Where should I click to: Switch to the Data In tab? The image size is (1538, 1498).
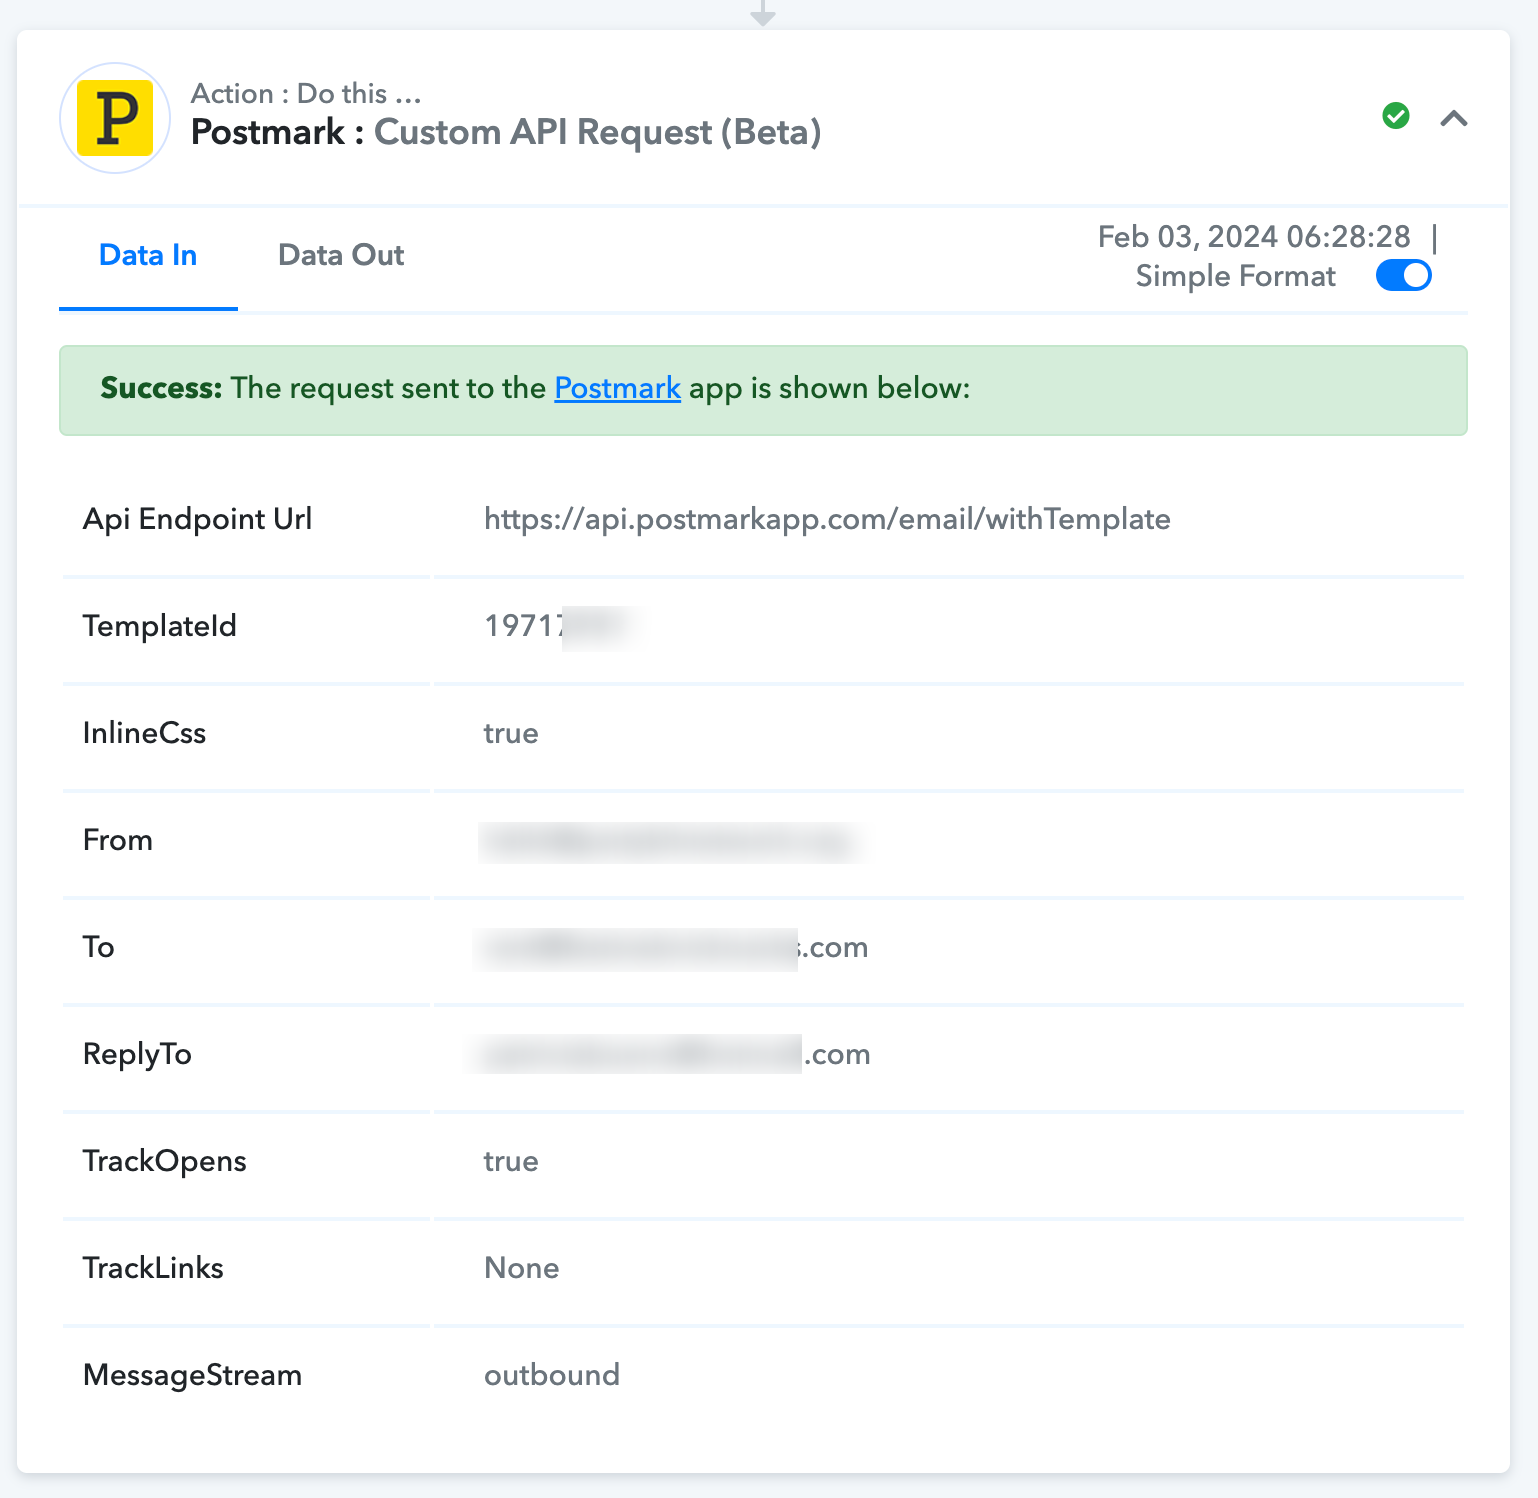pyautogui.click(x=148, y=255)
